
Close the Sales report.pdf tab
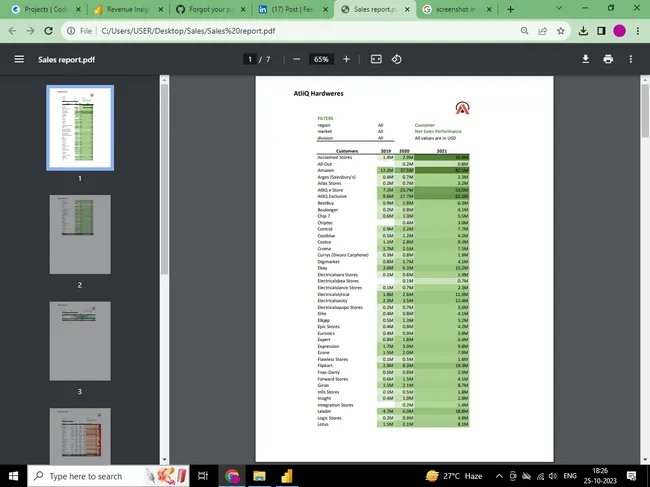(x=407, y=9)
